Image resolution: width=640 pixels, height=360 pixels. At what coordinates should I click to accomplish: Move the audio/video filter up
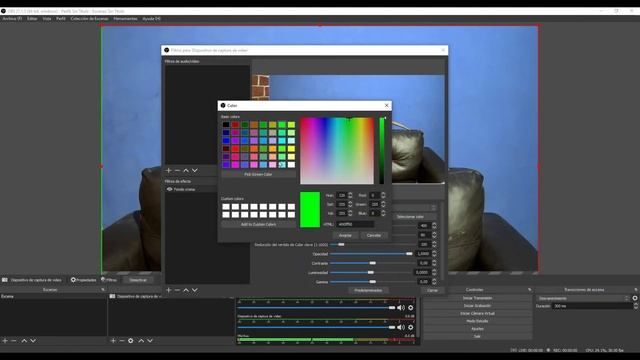(186, 170)
